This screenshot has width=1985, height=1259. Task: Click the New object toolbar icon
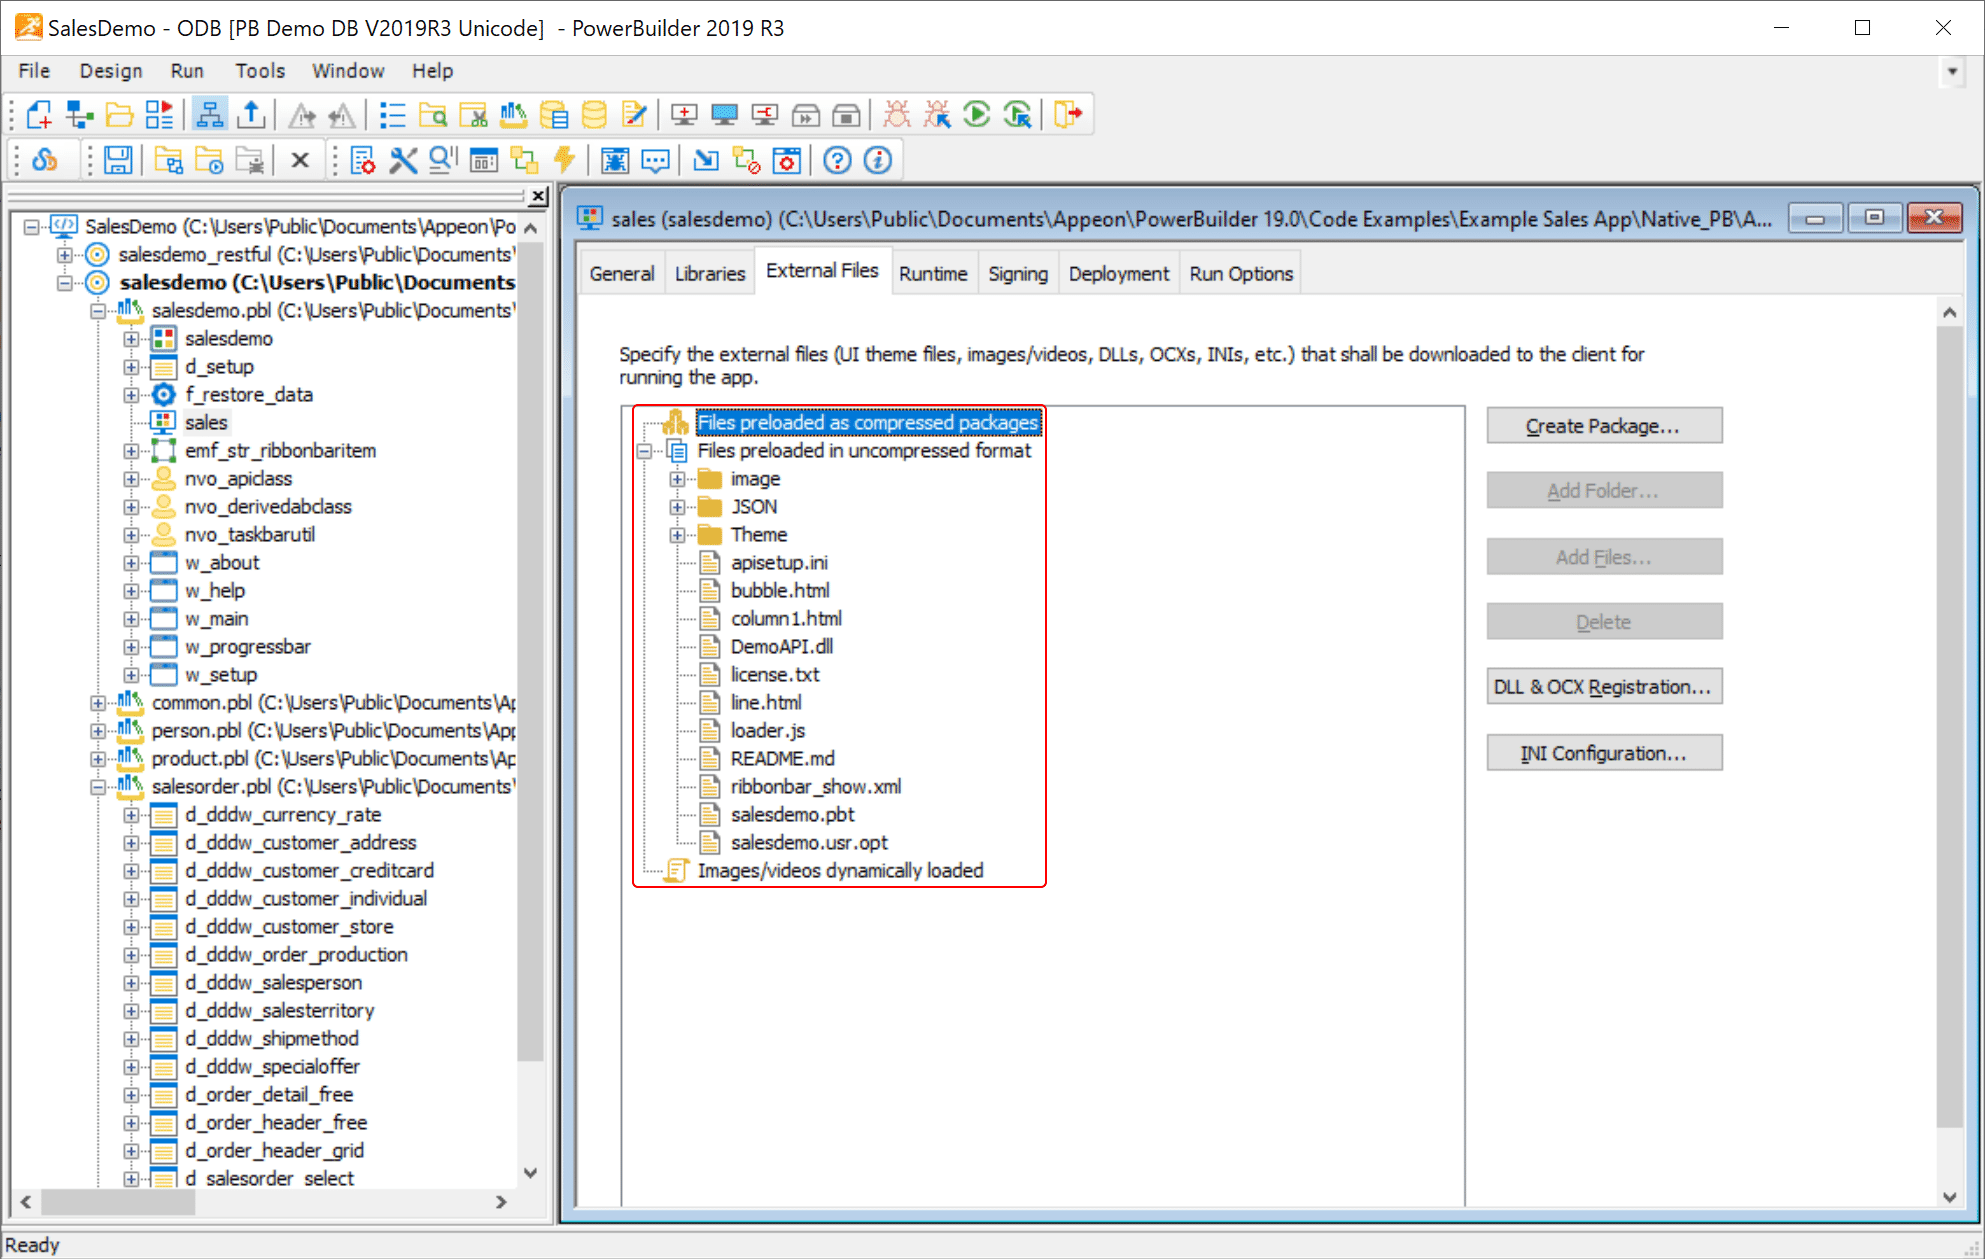39,114
